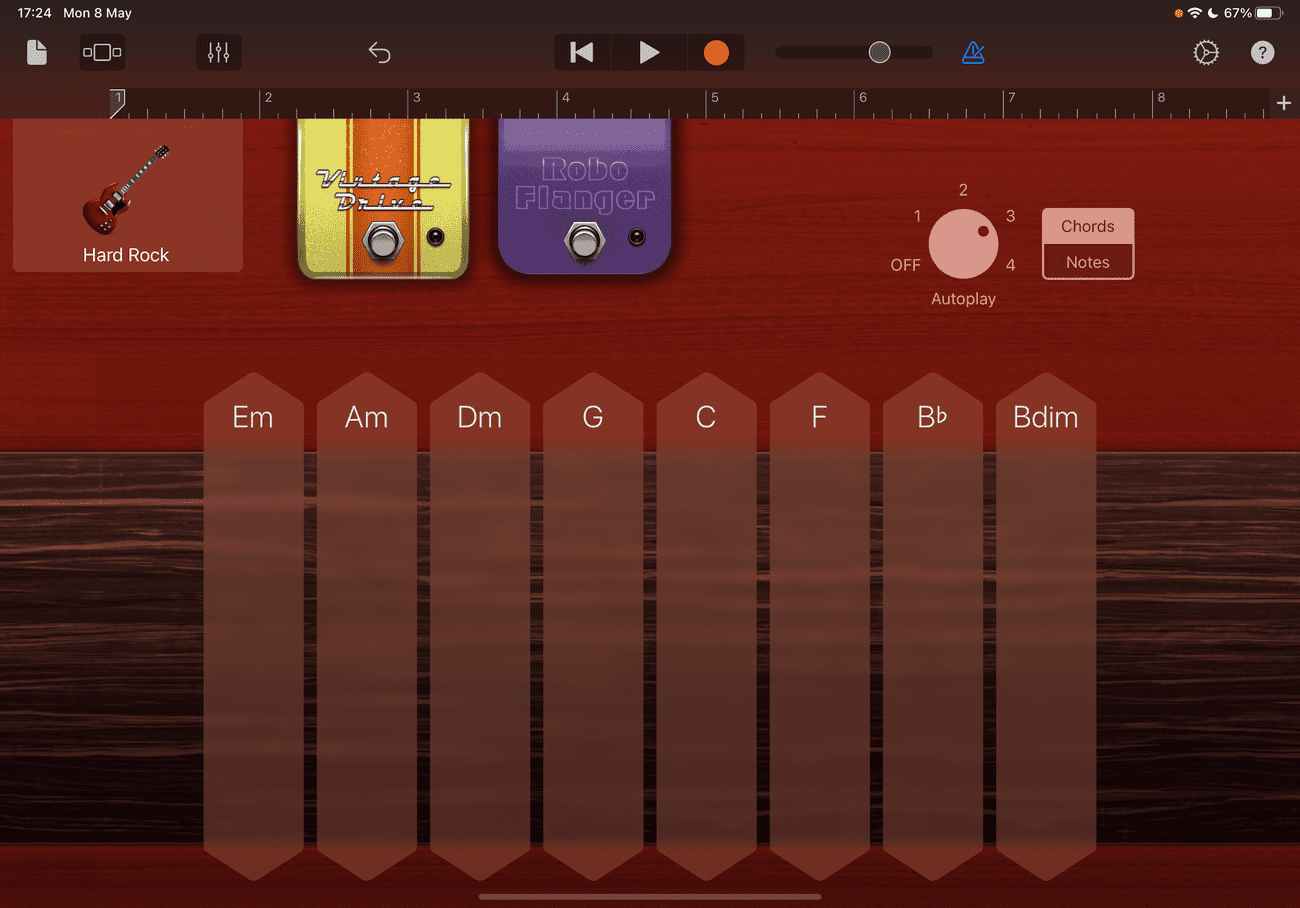Strum the Em chord strip
Viewport: 1300px width, 908px height.
point(253,600)
